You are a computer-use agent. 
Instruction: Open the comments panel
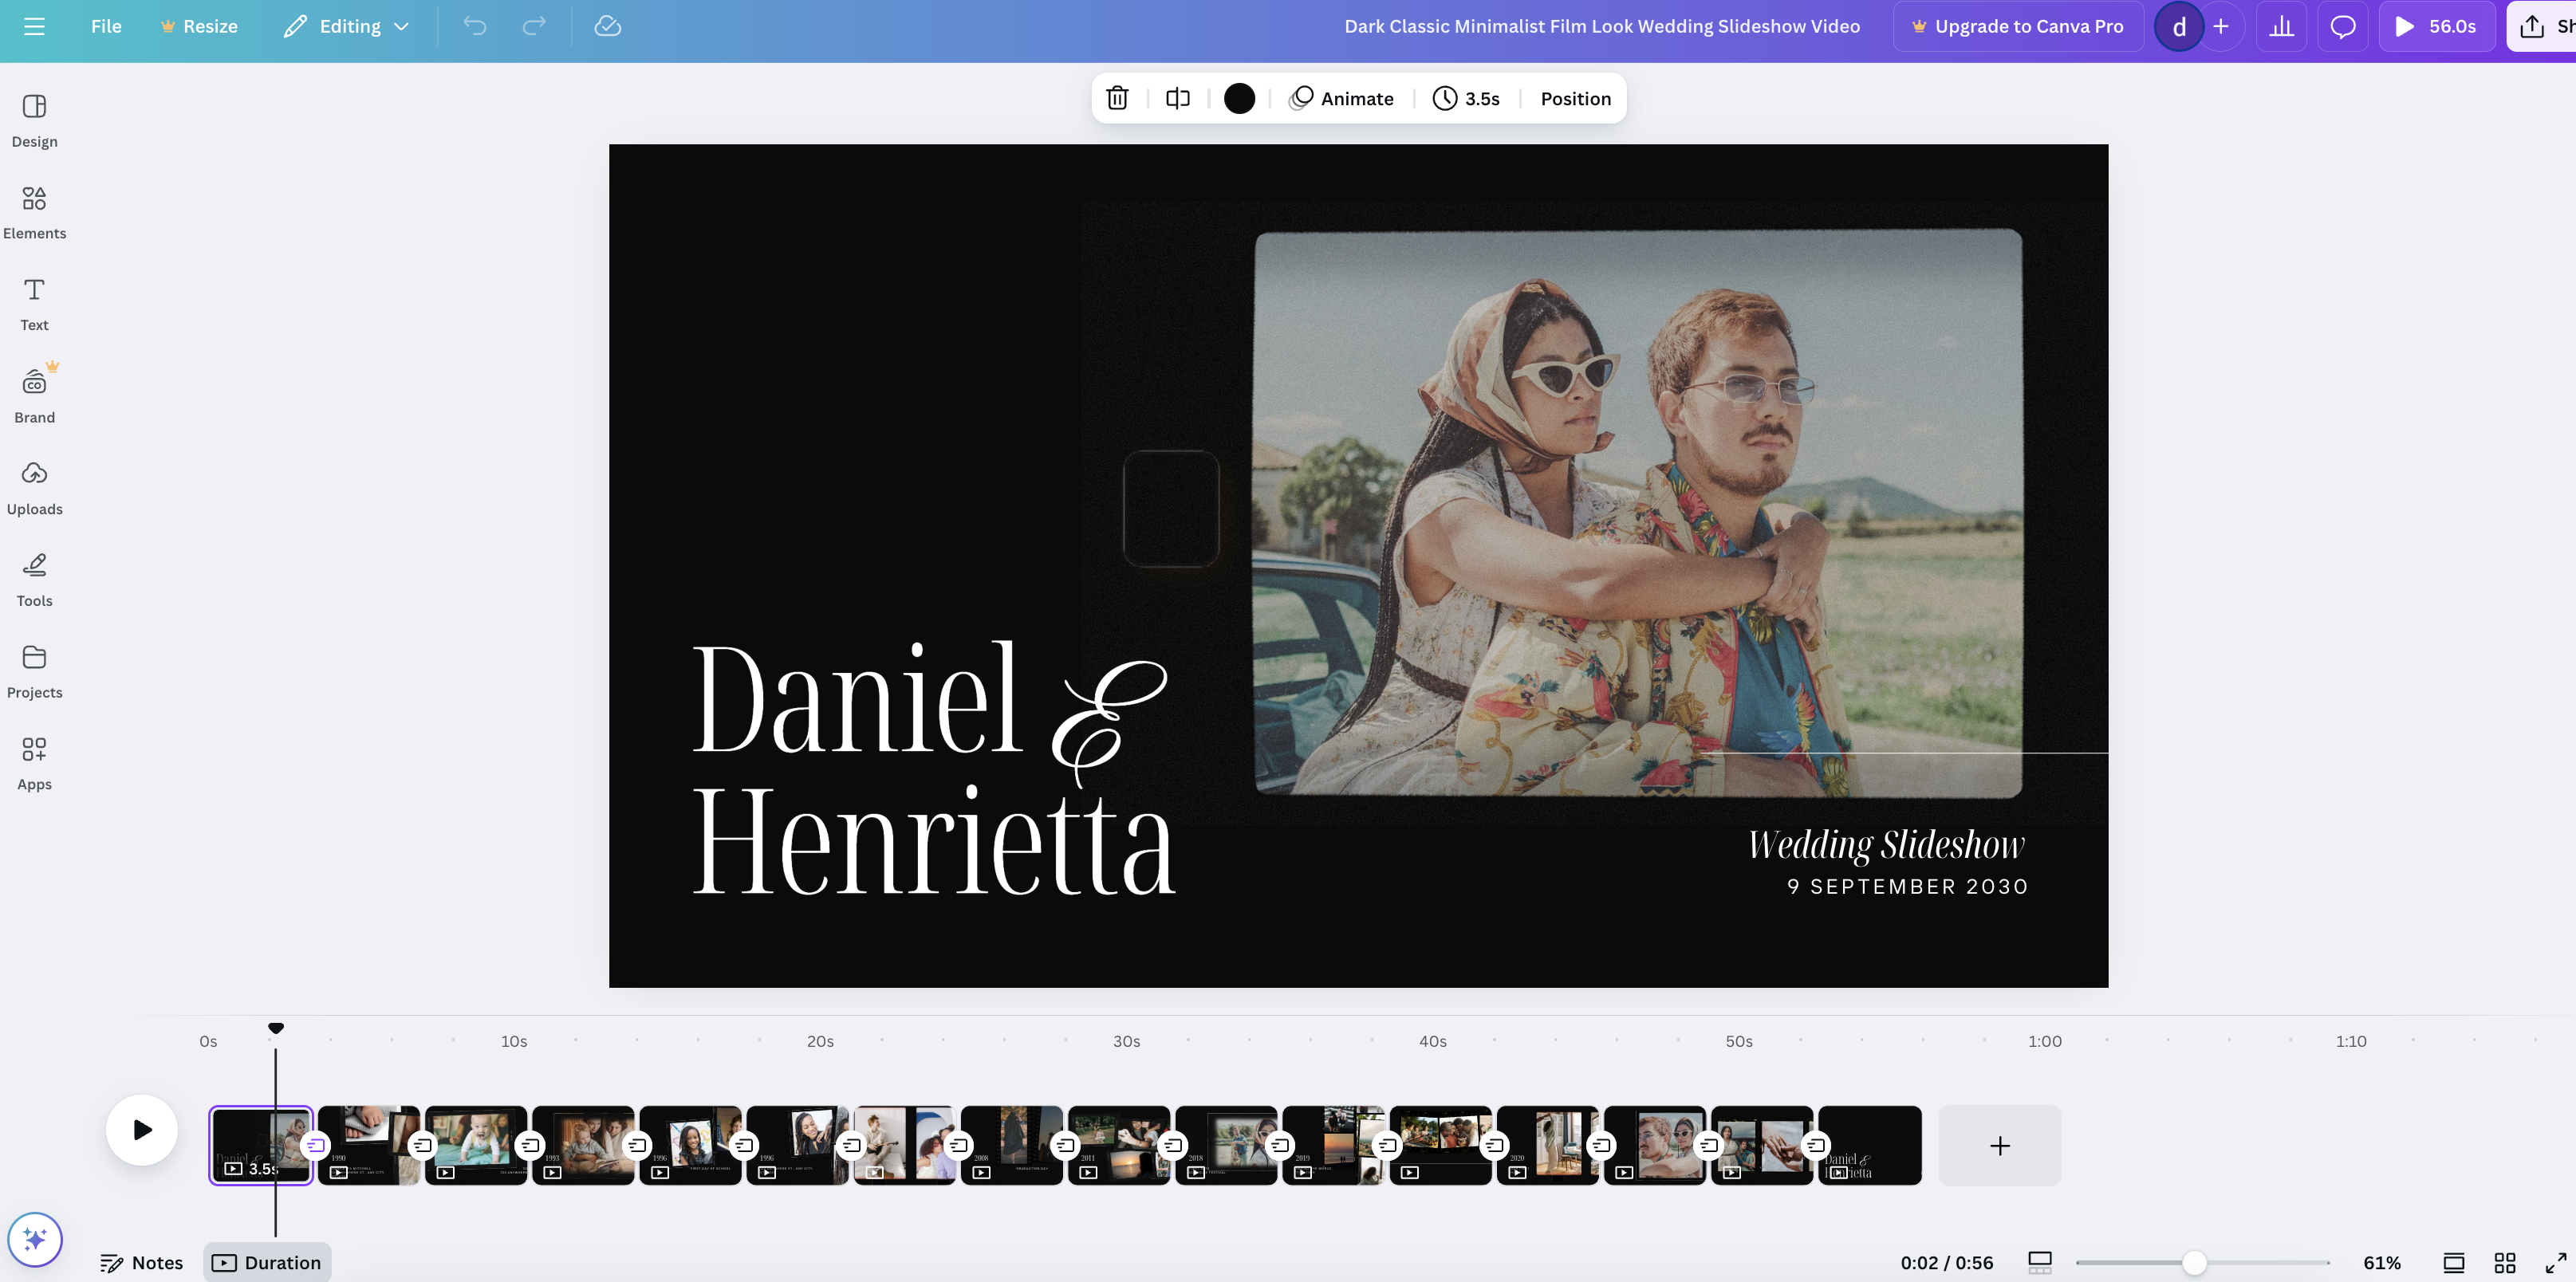pos(2343,26)
